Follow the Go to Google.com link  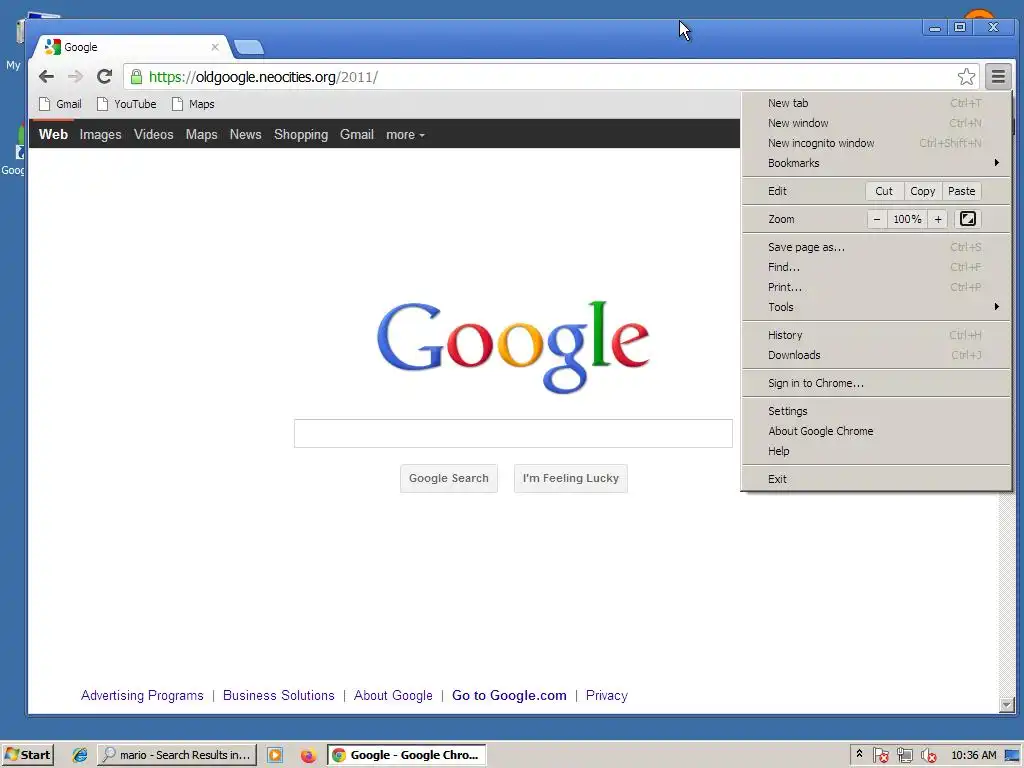click(x=509, y=696)
